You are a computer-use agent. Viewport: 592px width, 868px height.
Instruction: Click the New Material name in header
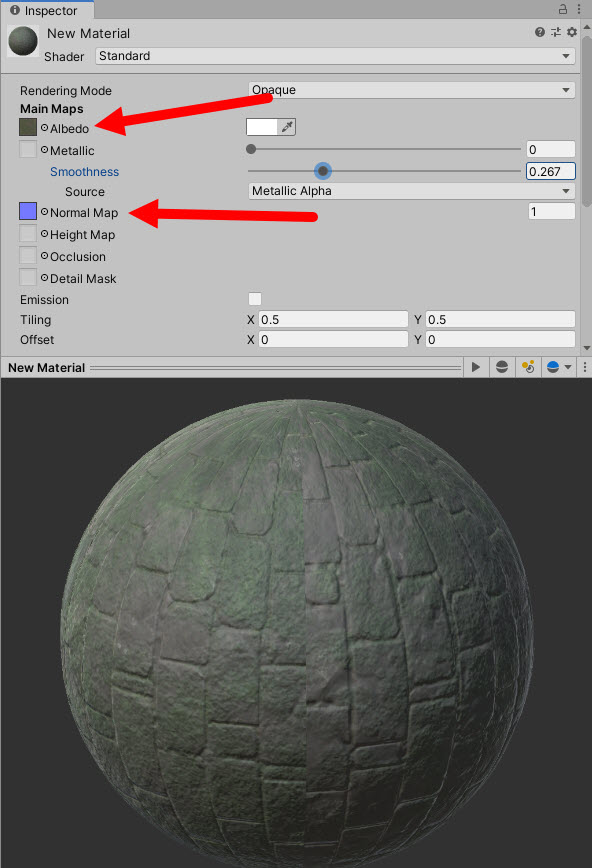point(88,33)
